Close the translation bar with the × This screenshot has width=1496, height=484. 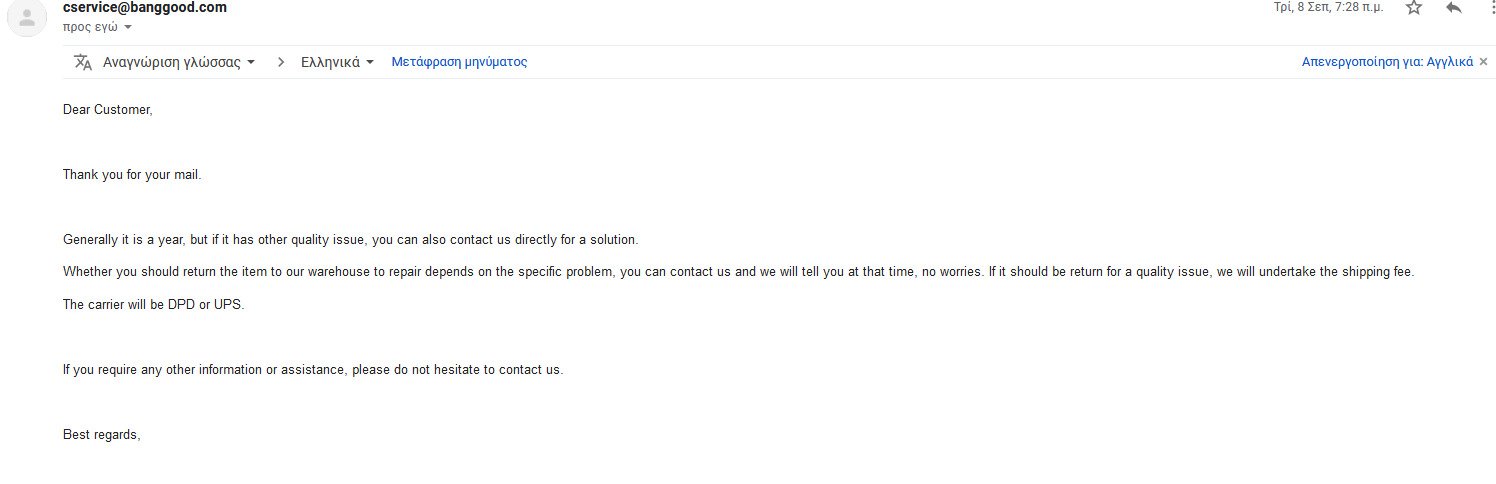pyautogui.click(x=1483, y=62)
